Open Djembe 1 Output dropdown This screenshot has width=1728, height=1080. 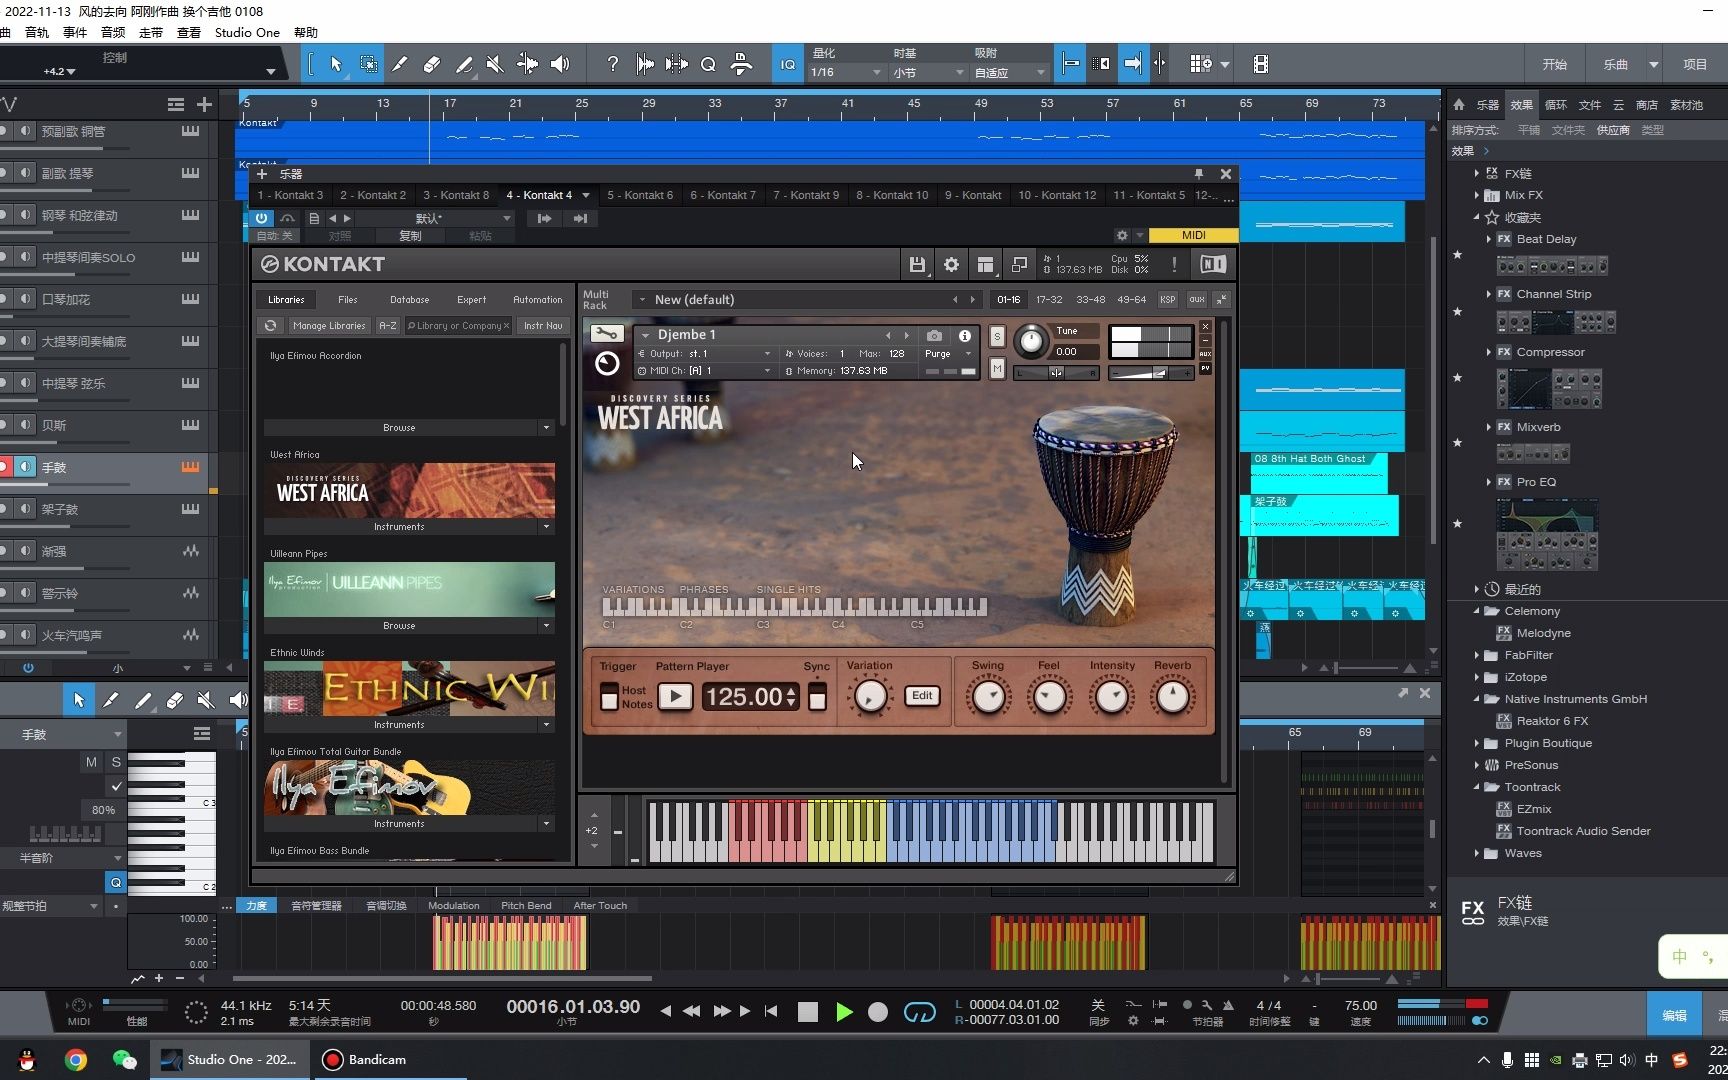(767, 353)
